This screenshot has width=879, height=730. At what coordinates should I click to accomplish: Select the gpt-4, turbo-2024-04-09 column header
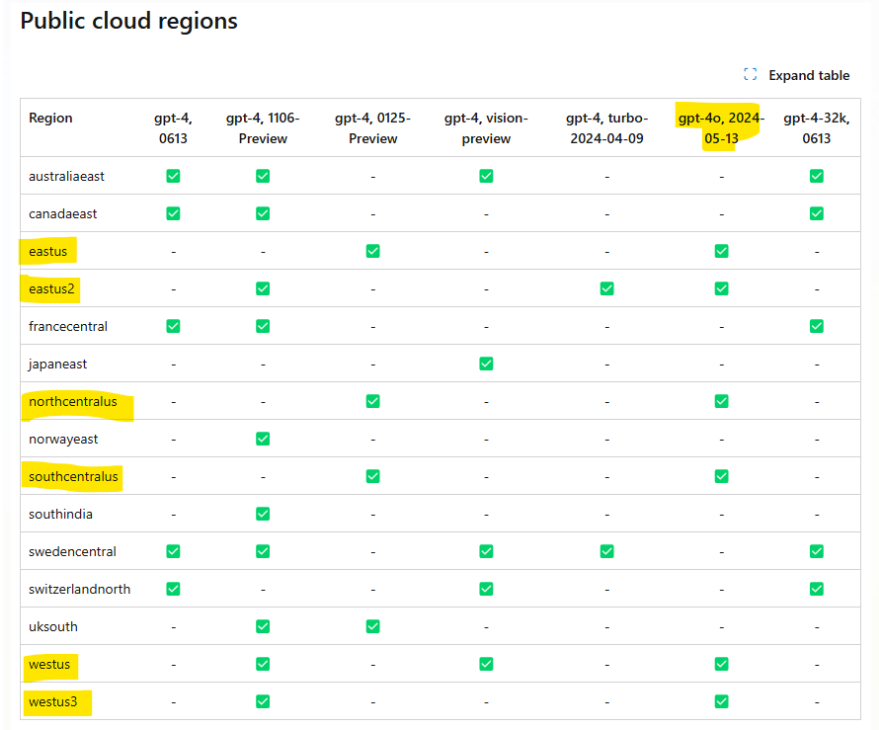tap(607, 128)
